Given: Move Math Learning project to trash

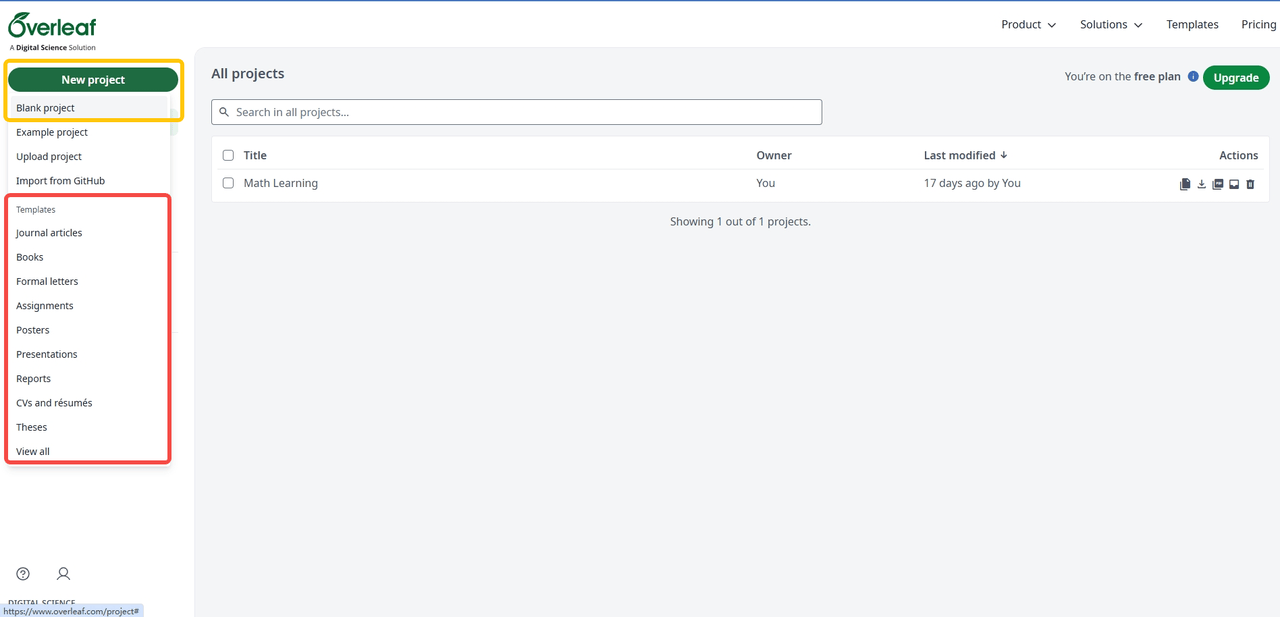Looking at the screenshot, I should 1249,184.
